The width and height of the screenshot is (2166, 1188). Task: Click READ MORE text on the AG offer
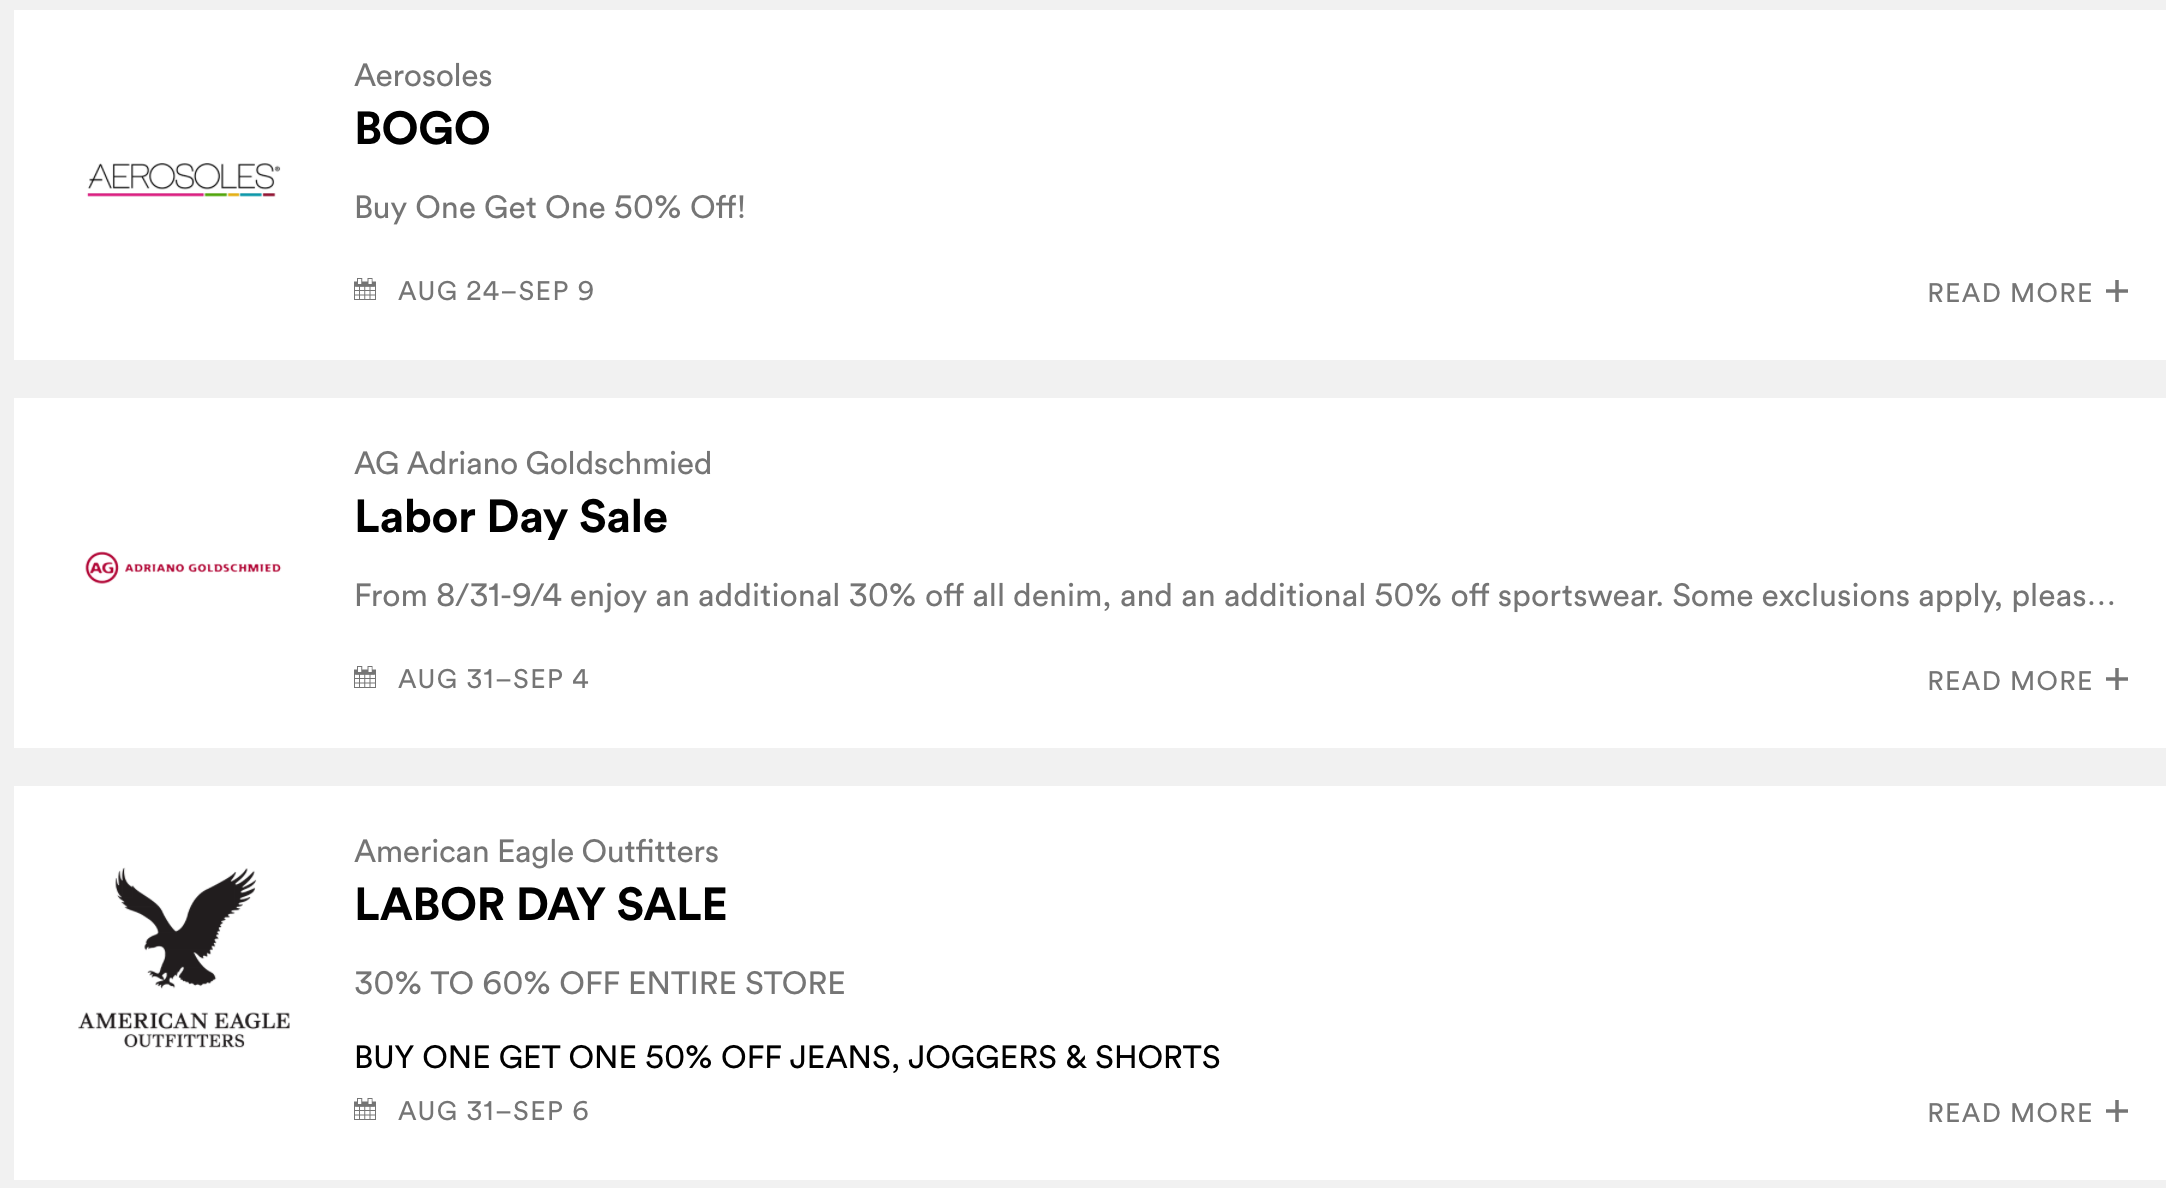(x=2009, y=681)
